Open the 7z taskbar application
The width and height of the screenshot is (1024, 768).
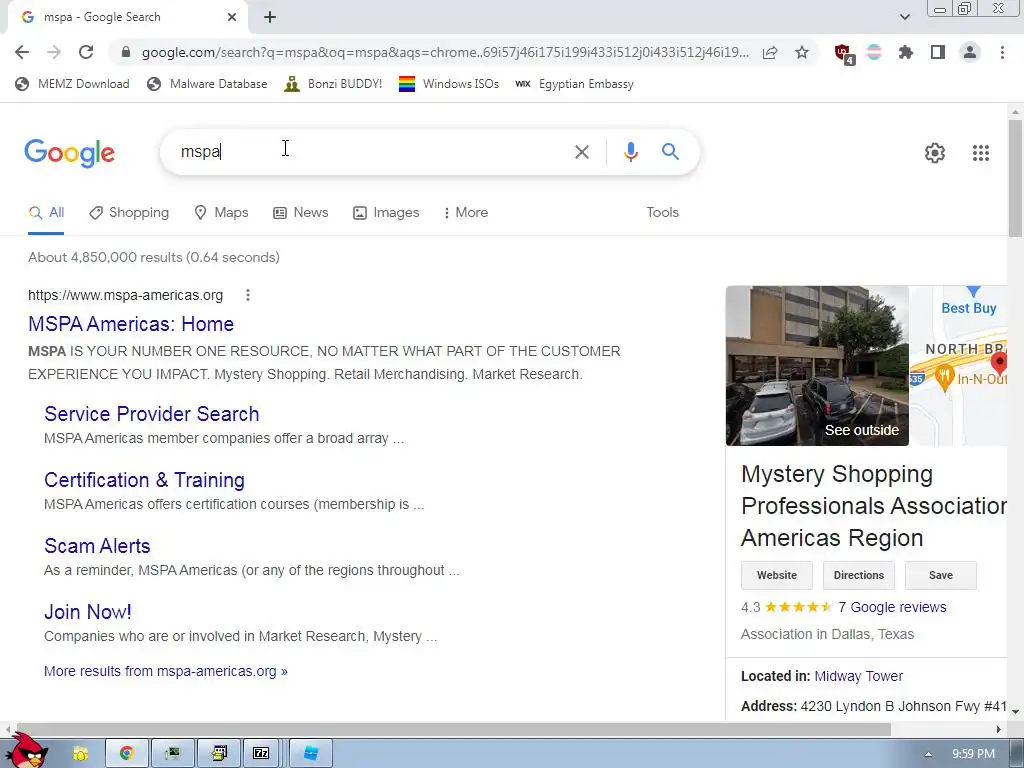(x=261, y=754)
